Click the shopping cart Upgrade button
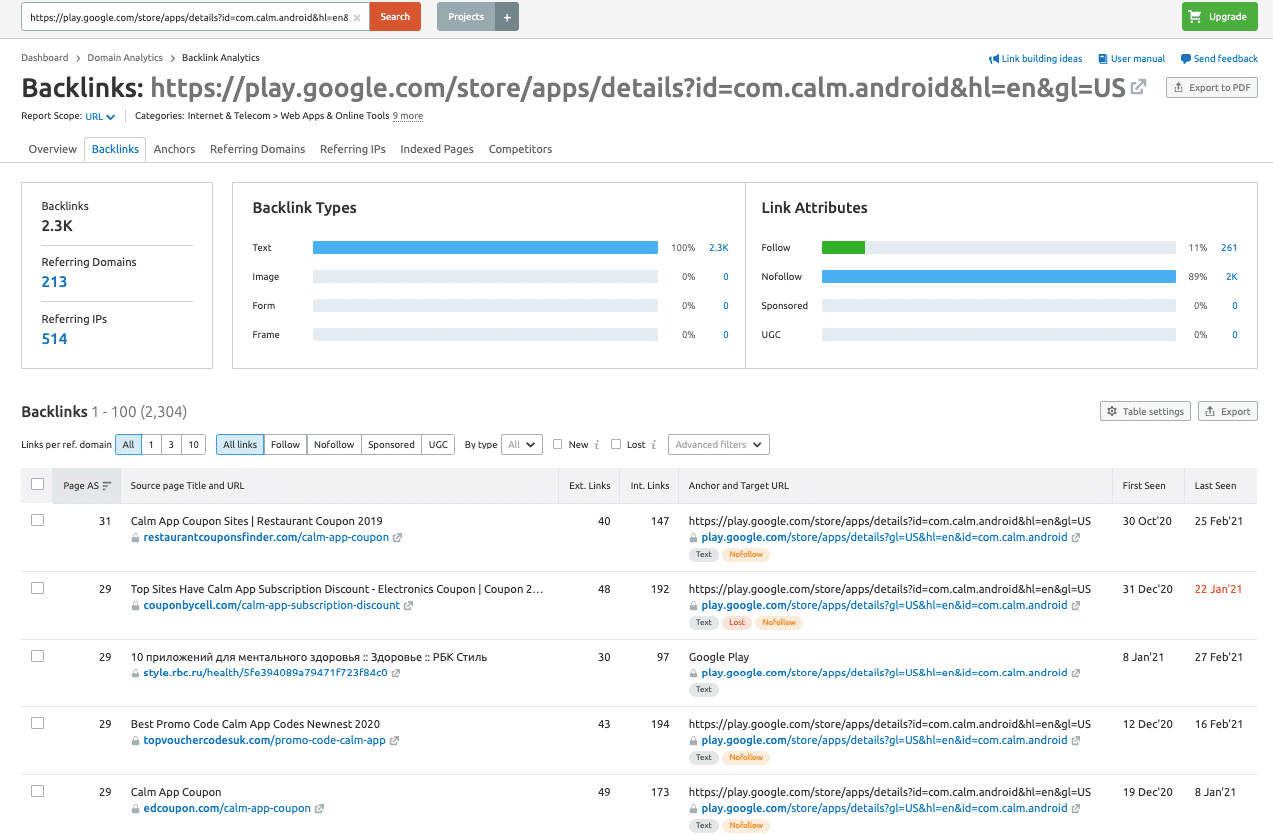Viewport: 1273px width, 834px height. click(x=1220, y=17)
